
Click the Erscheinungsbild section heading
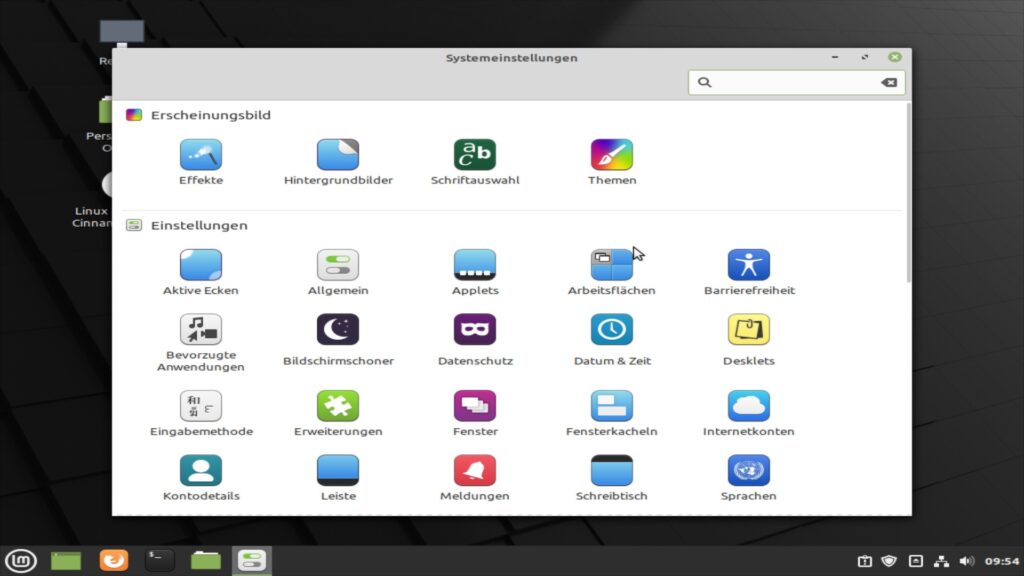click(x=210, y=115)
